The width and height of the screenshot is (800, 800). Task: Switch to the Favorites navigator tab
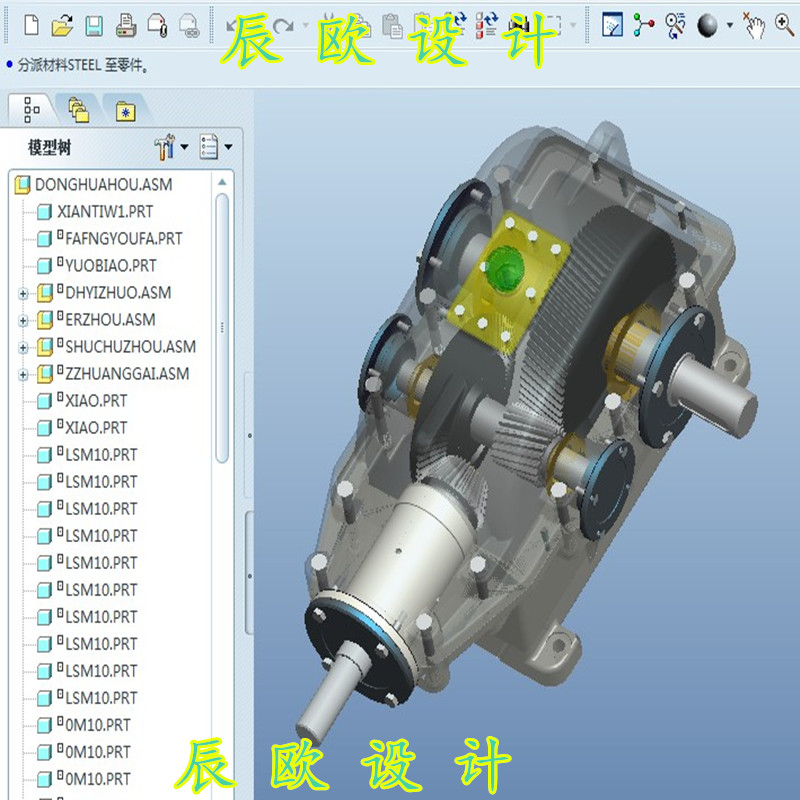tap(126, 110)
